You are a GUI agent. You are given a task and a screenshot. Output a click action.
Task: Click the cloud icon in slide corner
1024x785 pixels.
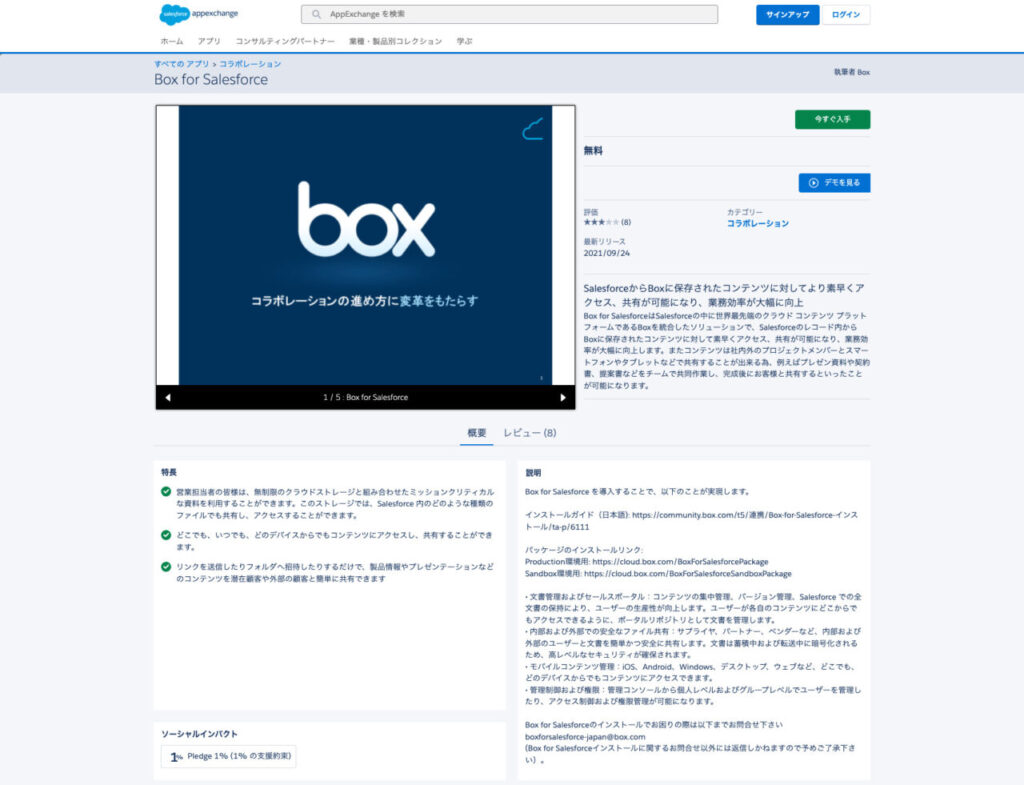click(x=533, y=129)
